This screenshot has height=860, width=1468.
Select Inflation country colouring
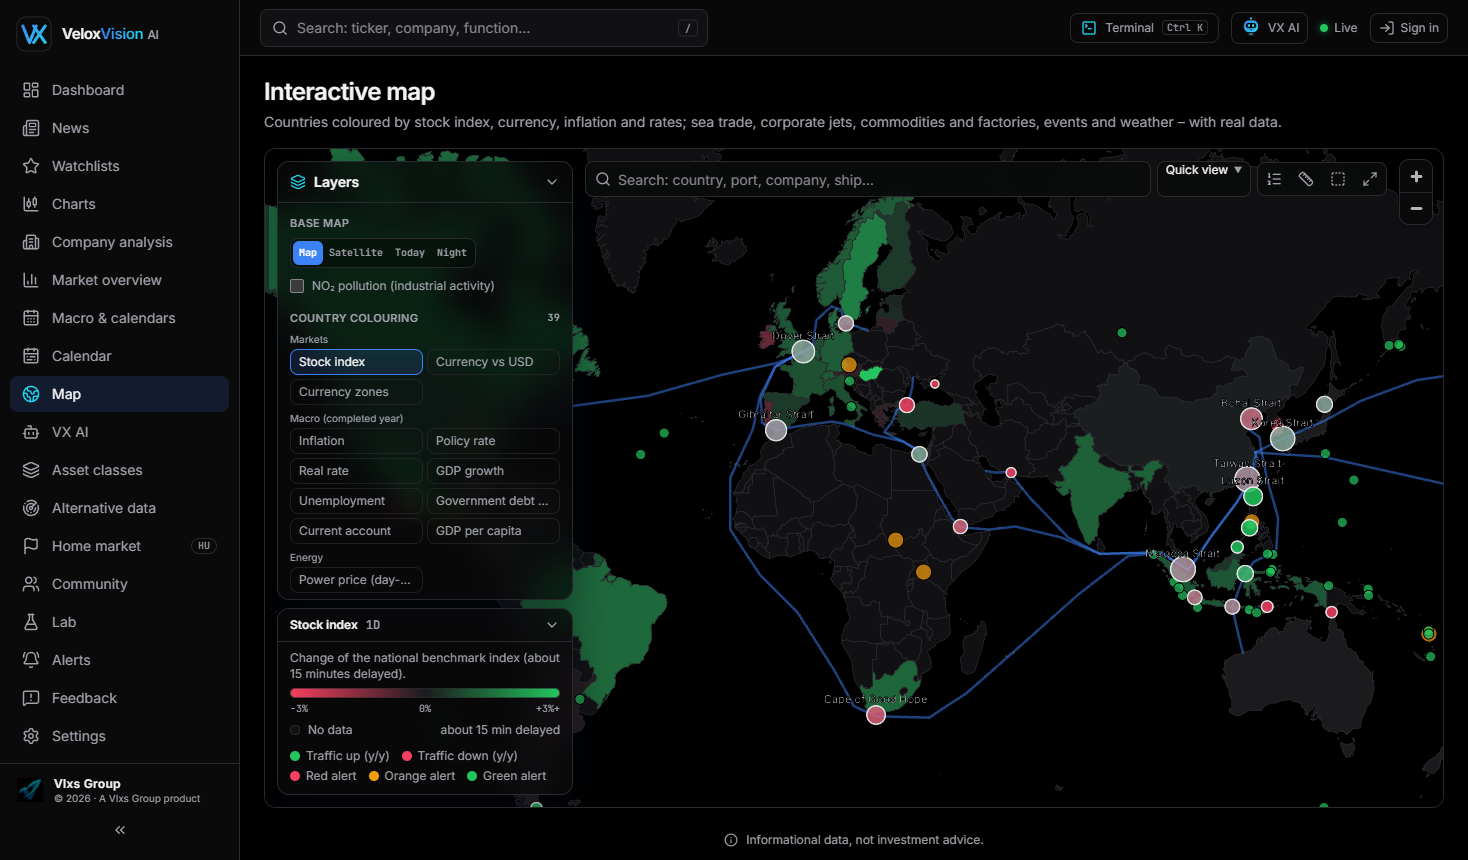click(x=356, y=441)
